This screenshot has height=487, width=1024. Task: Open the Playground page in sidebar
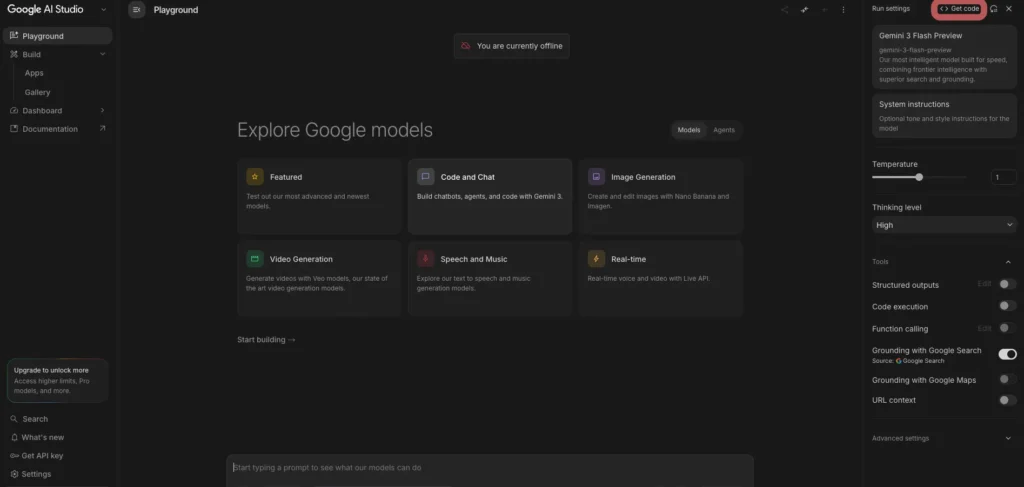57,36
